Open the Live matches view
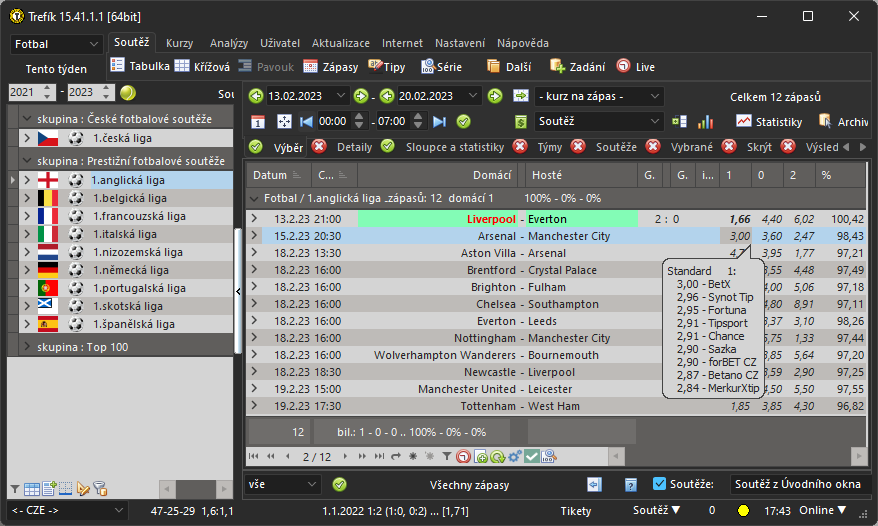This screenshot has height=526, width=878. pyautogui.click(x=636, y=67)
